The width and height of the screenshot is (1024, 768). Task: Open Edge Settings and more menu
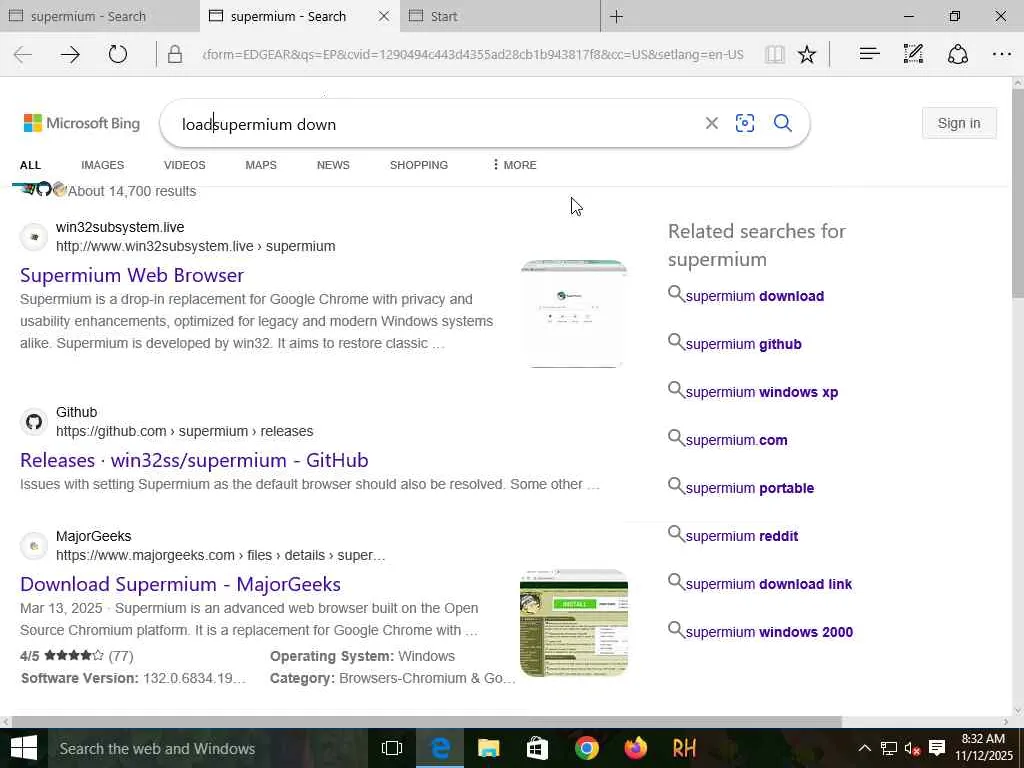click(x=1002, y=54)
